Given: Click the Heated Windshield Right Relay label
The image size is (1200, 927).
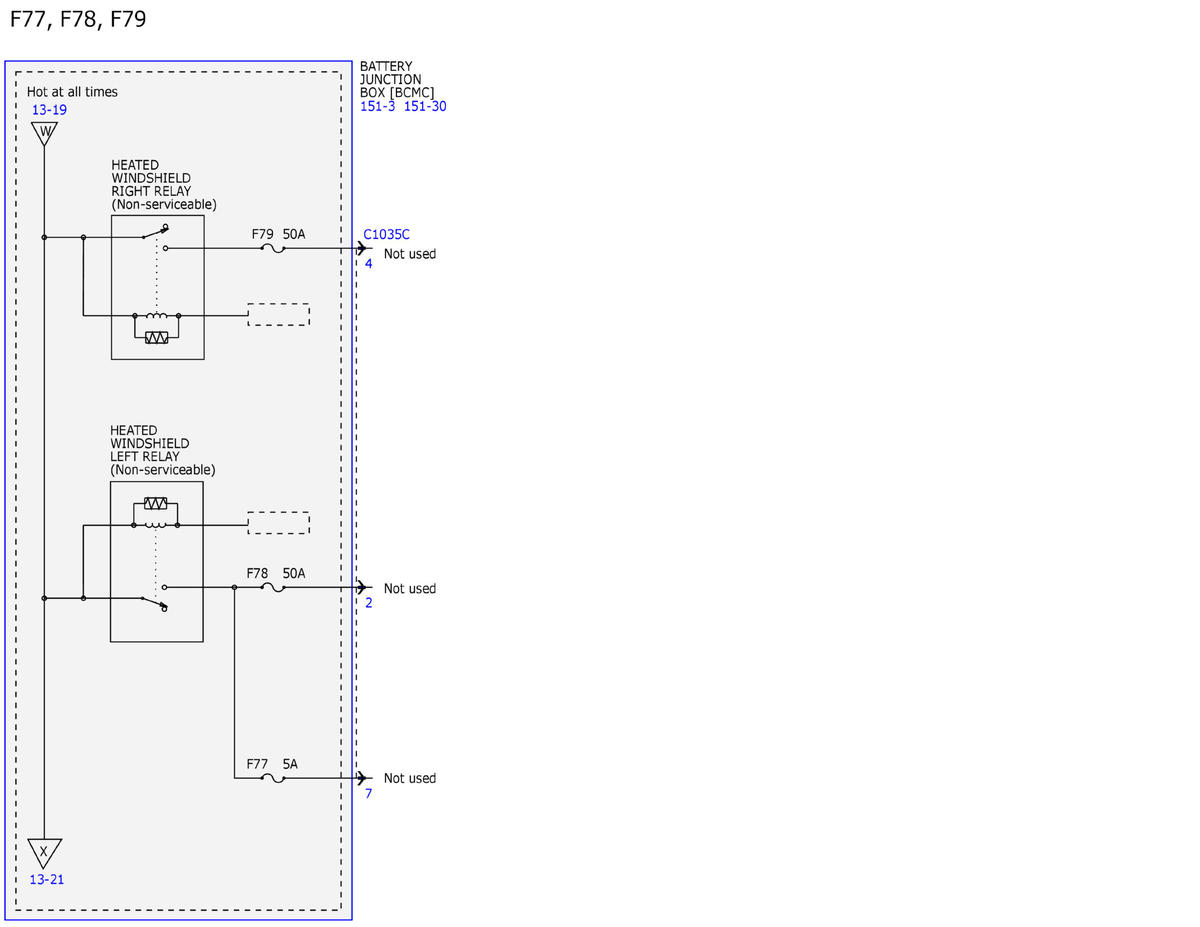Looking at the screenshot, I should 163,184.
